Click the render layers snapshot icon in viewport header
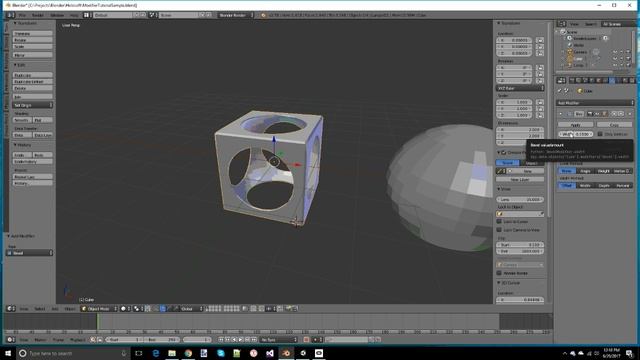The width and height of the screenshot is (640, 360). click(x=289, y=309)
